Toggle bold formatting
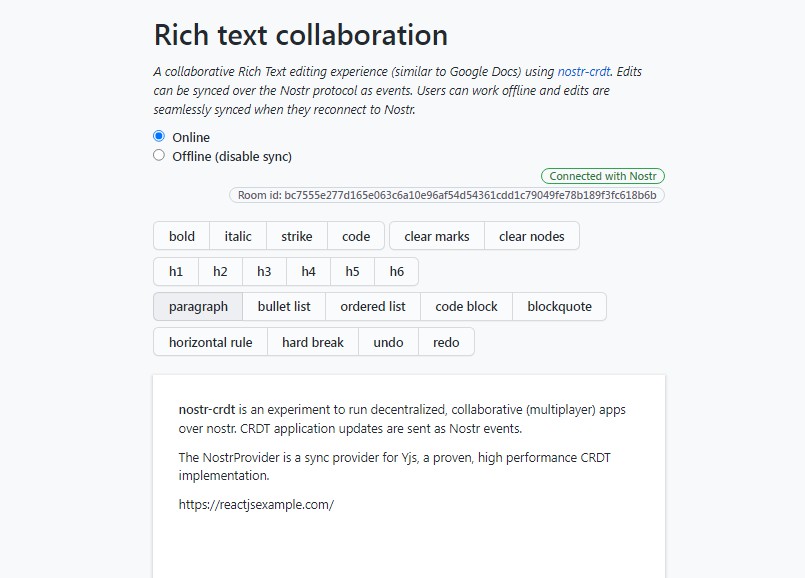The image size is (805, 578). point(180,236)
